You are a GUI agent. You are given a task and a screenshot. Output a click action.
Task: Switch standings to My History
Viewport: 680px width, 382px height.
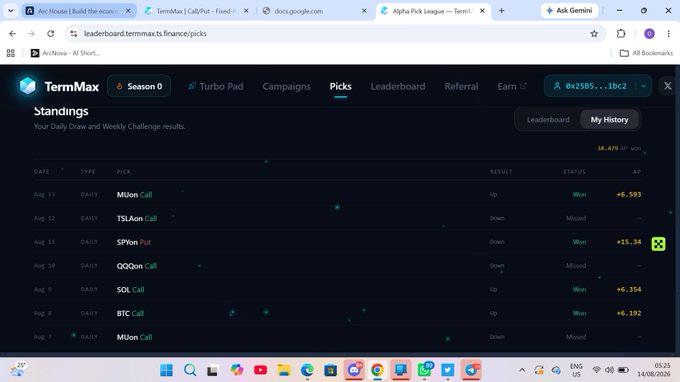pyautogui.click(x=609, y=120)
